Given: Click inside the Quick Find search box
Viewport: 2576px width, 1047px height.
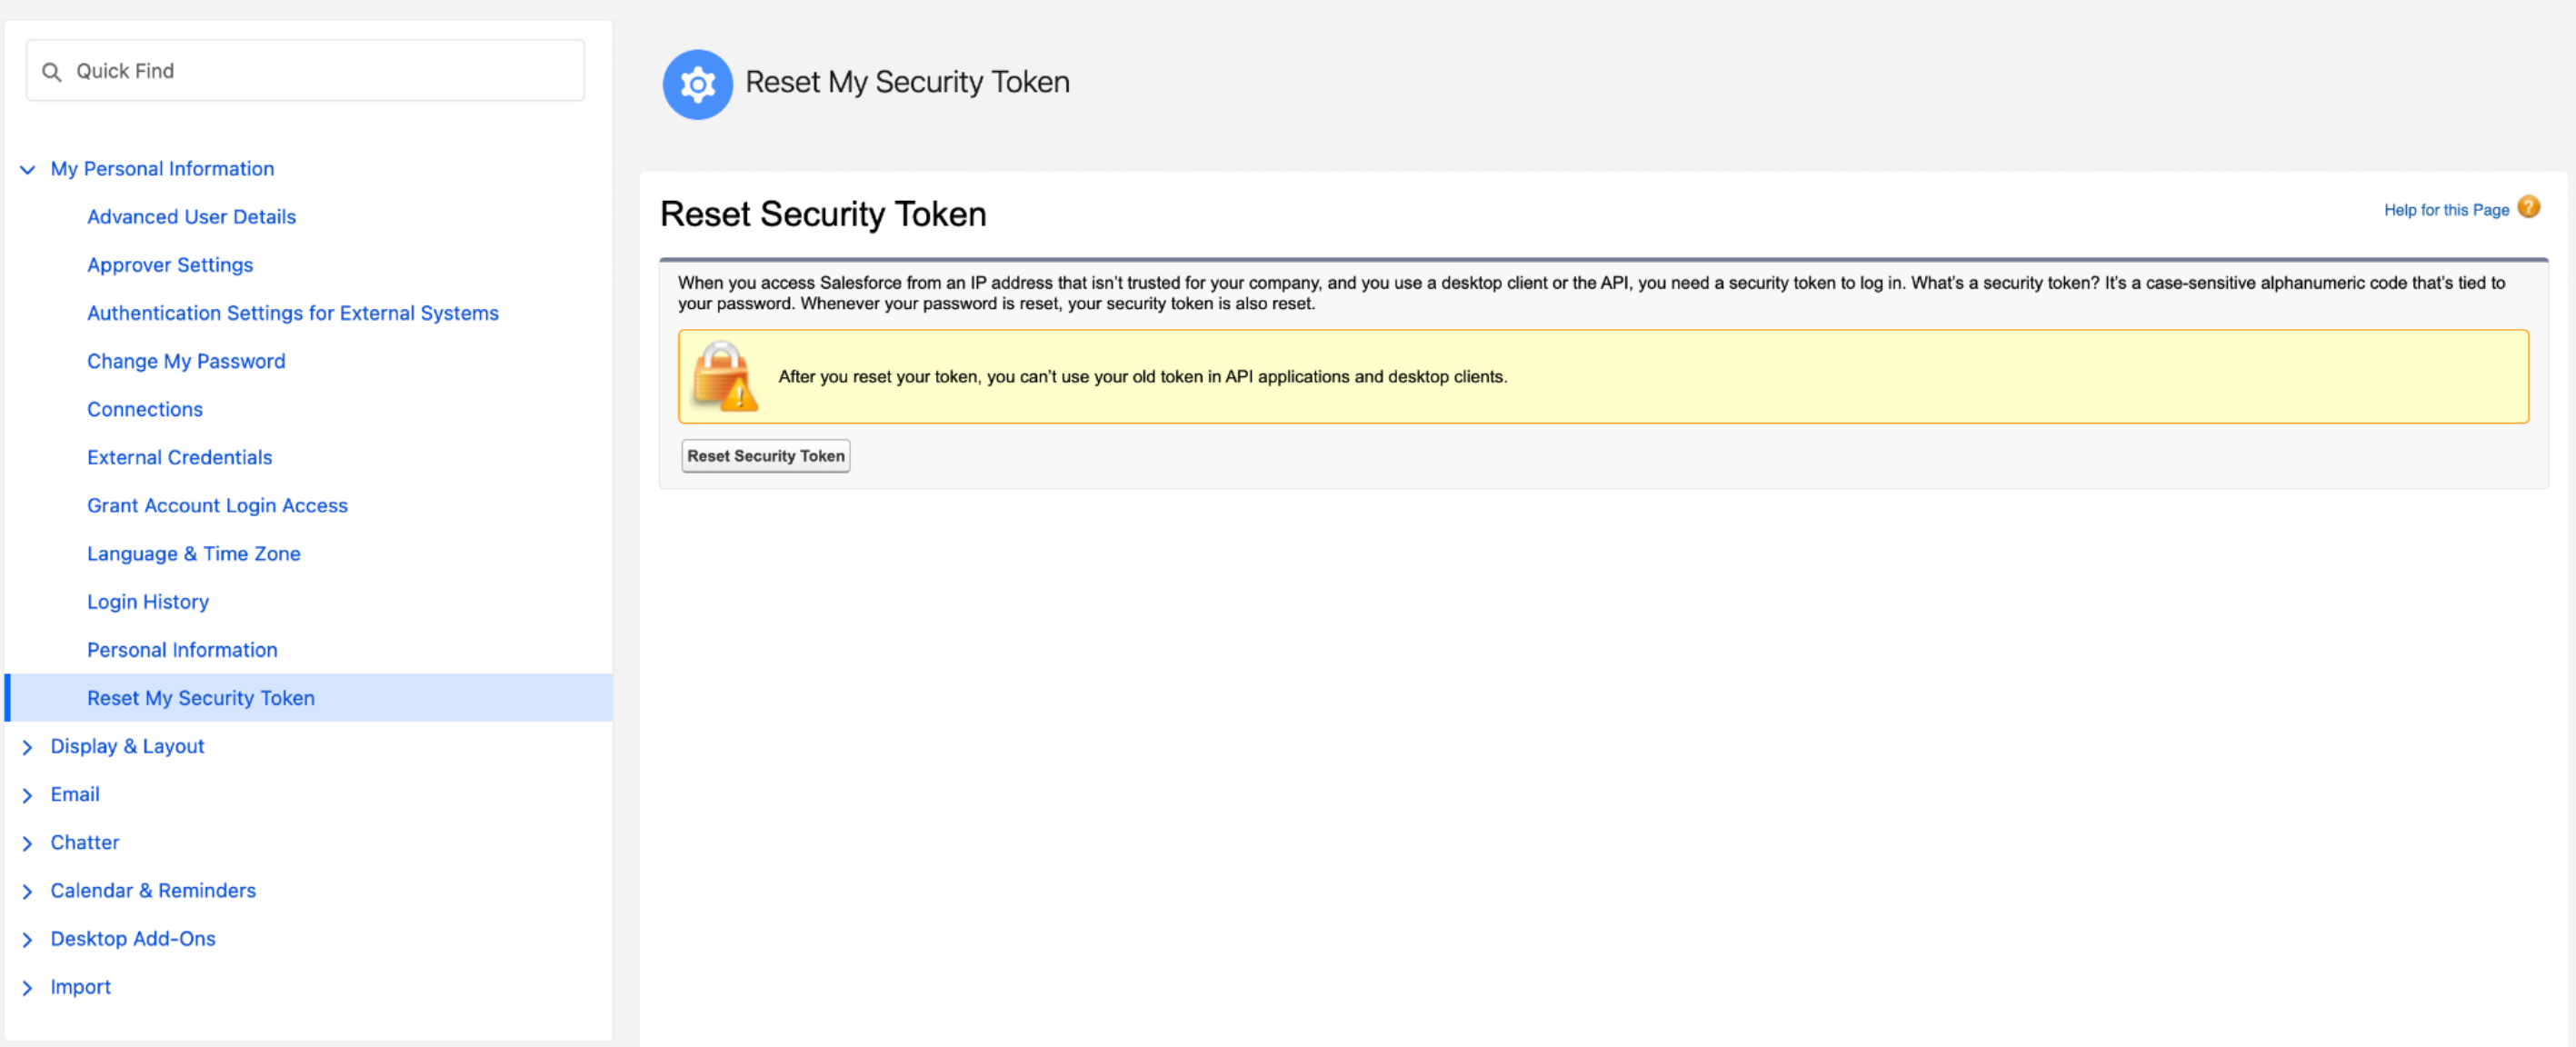Looking at the screenshot, I should click(300, 70).
